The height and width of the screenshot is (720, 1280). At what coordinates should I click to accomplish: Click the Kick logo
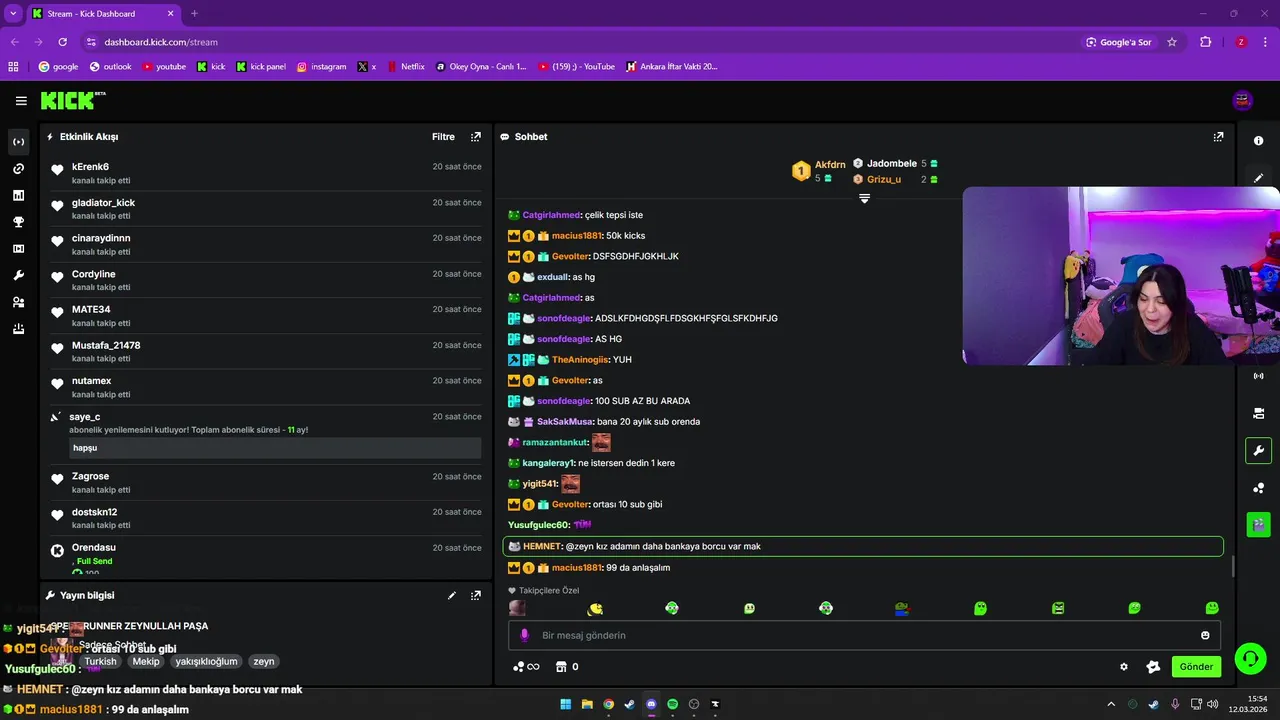point(72,100)
